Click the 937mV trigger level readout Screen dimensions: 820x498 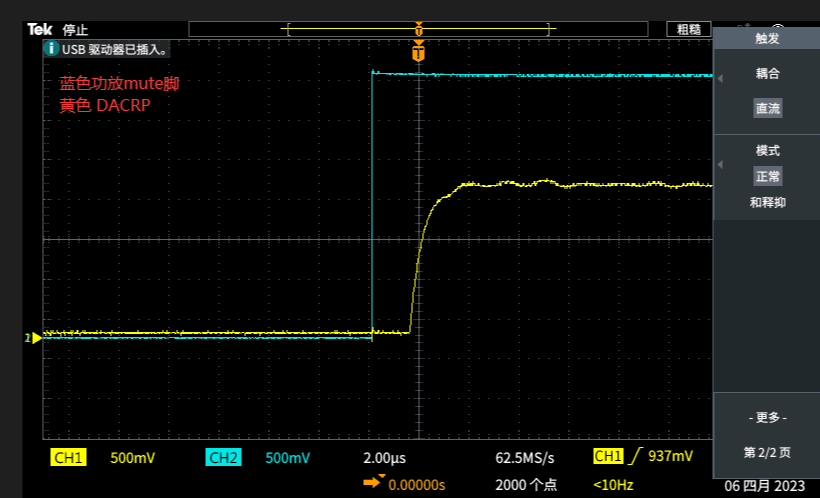click(670, 456)
